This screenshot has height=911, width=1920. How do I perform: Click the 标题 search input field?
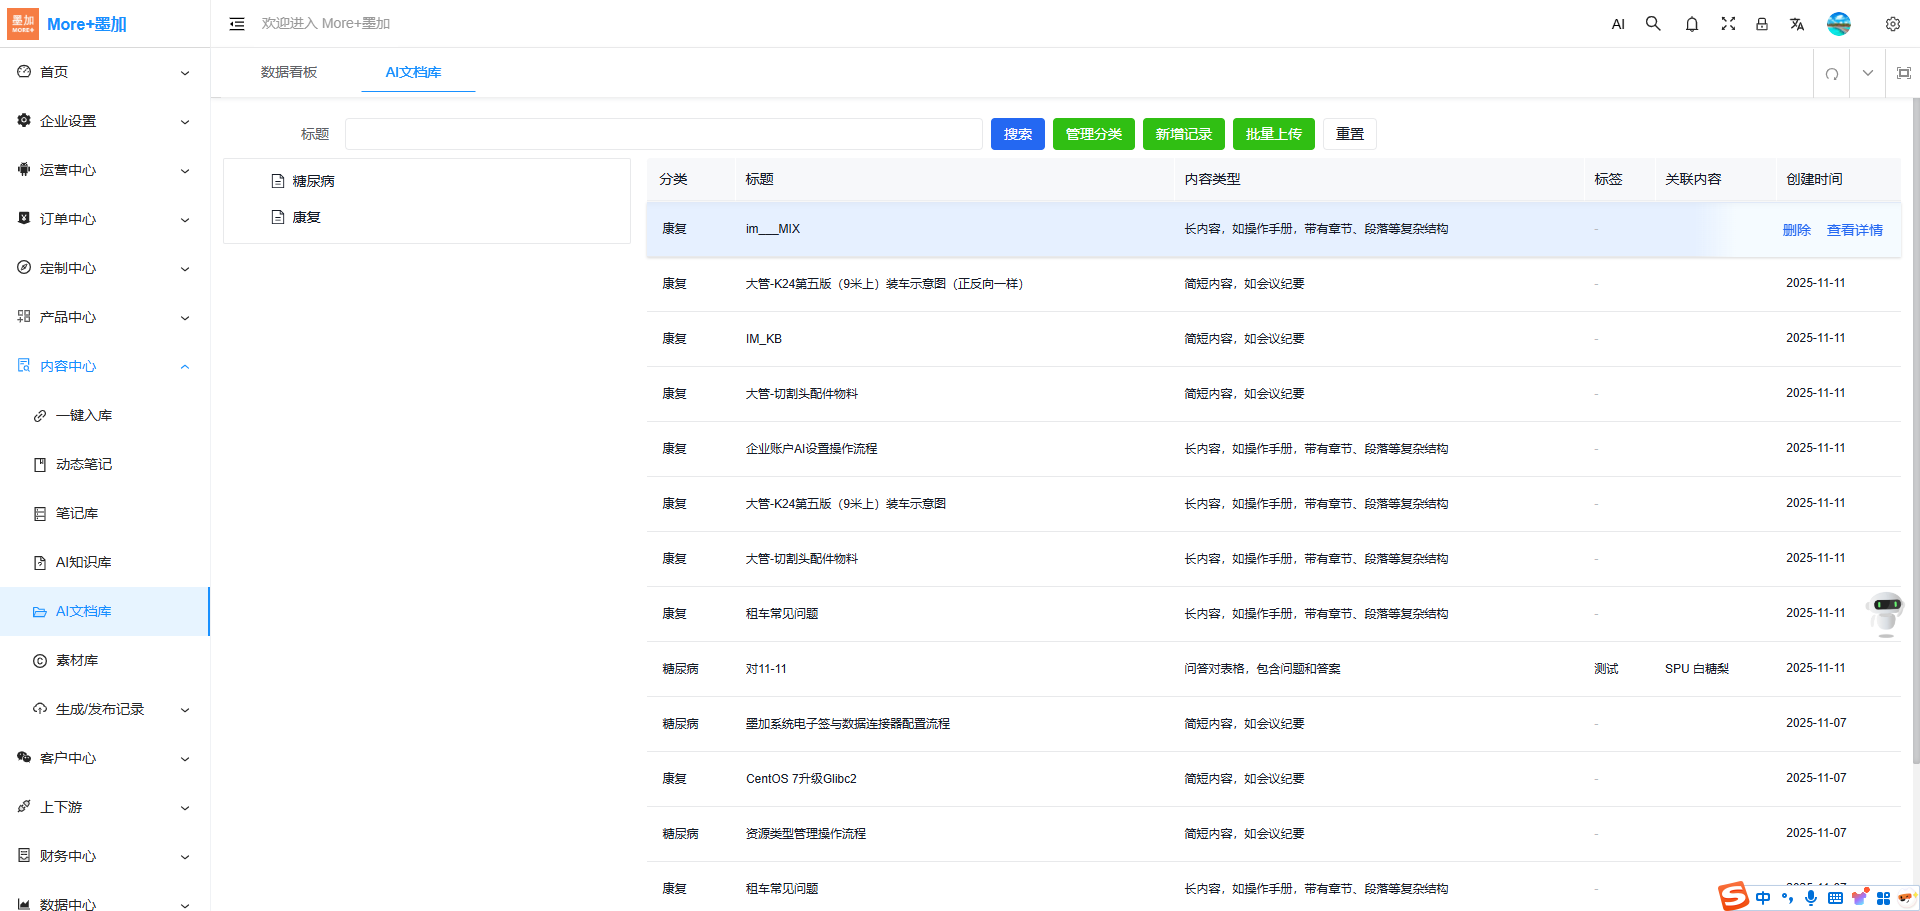(663, 134)
